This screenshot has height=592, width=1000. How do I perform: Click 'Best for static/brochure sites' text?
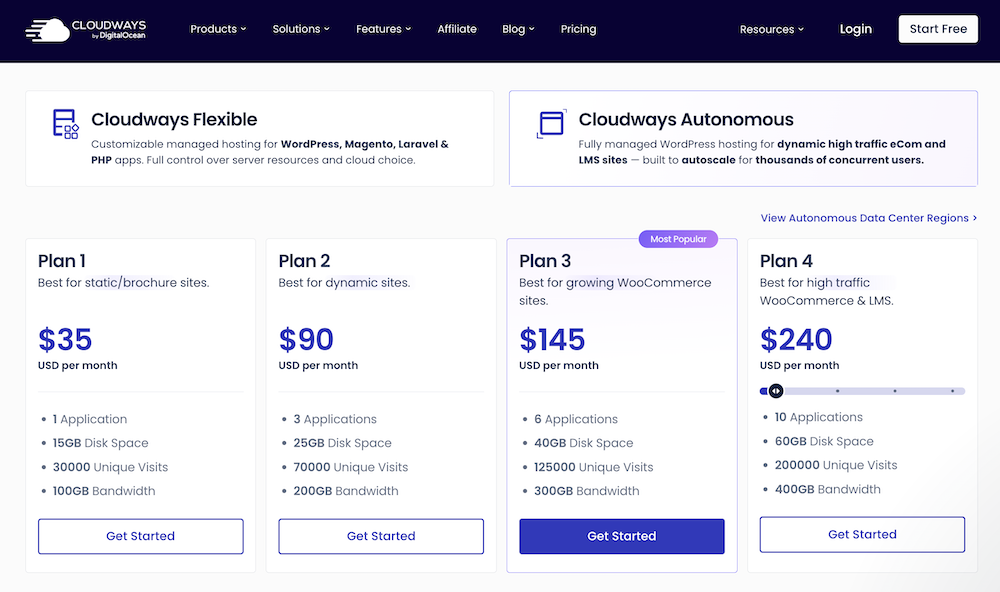[123, 283]
